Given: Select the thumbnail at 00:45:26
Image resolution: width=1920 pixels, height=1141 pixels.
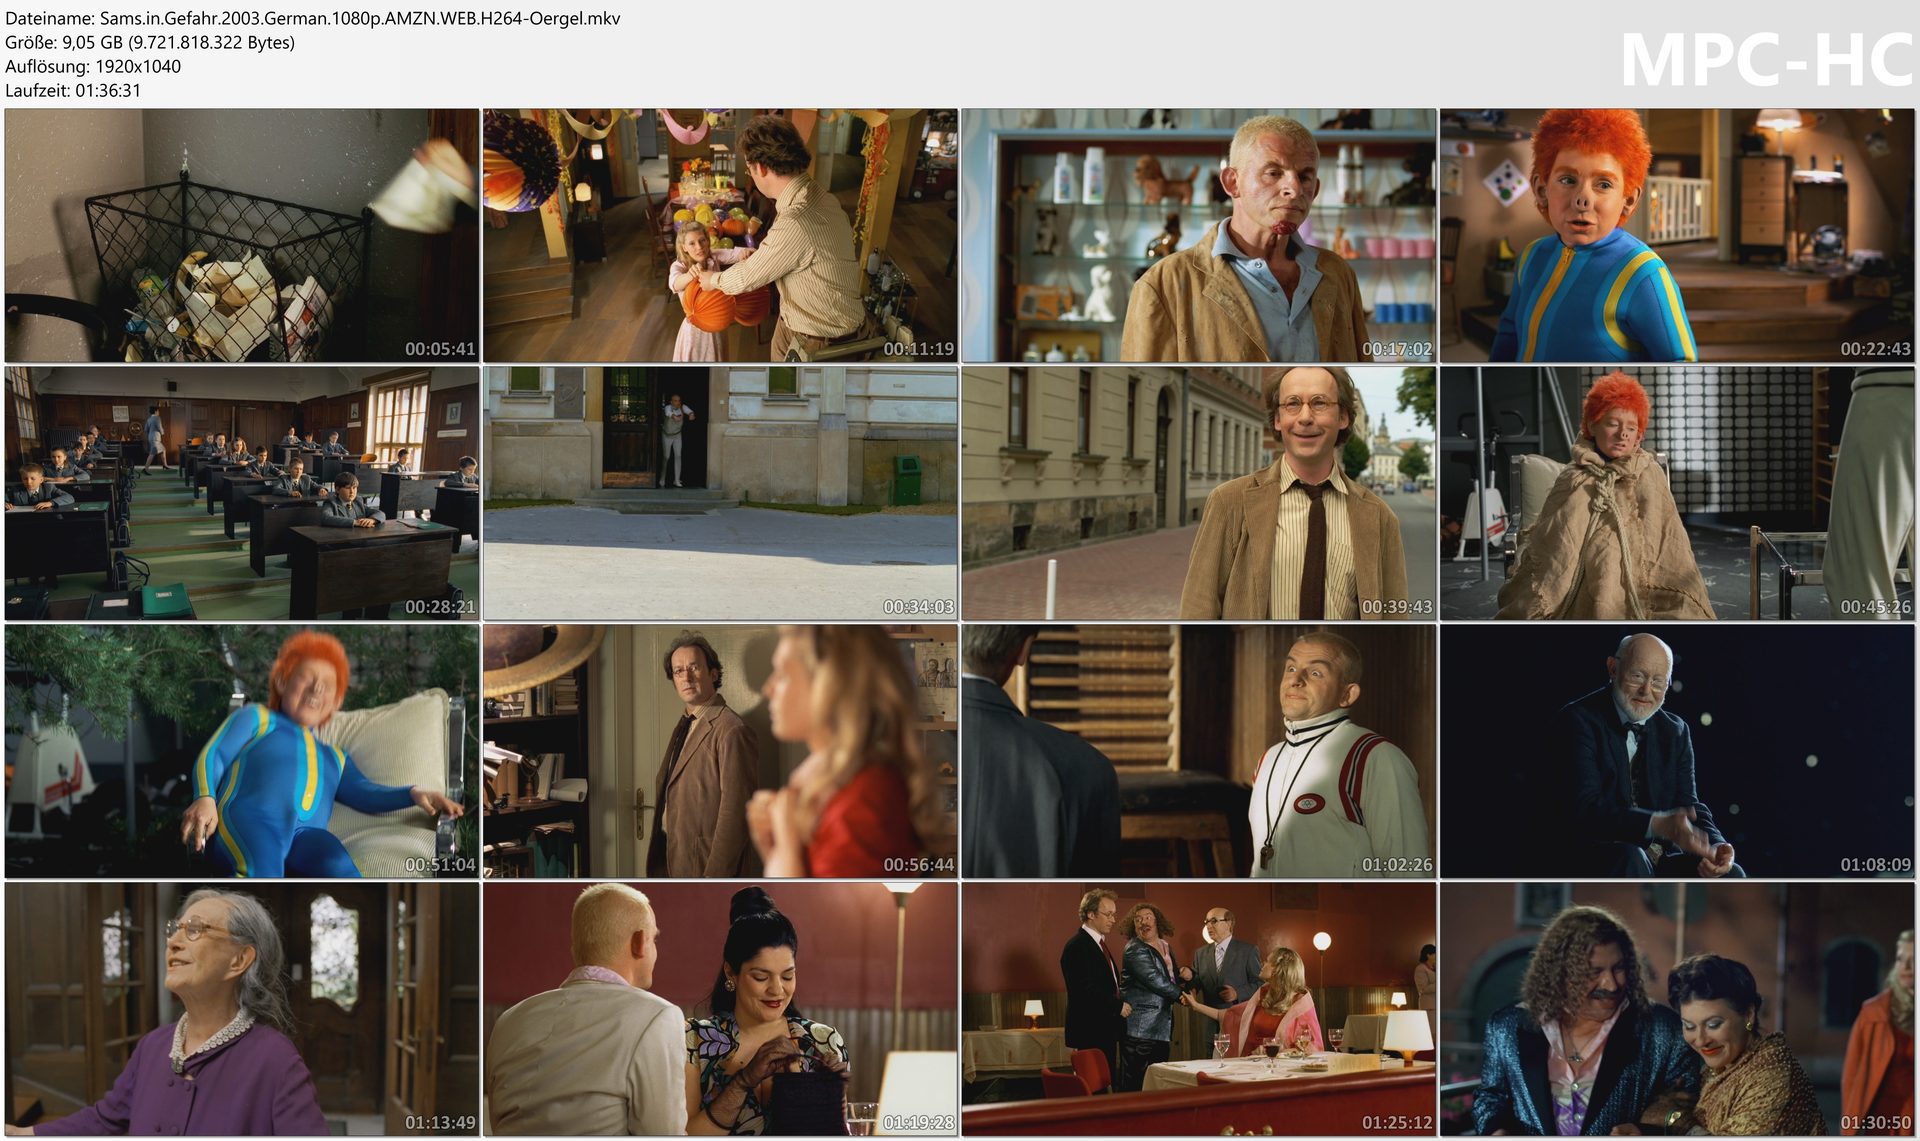Looking at the screenshot, I should (1677, 493).
